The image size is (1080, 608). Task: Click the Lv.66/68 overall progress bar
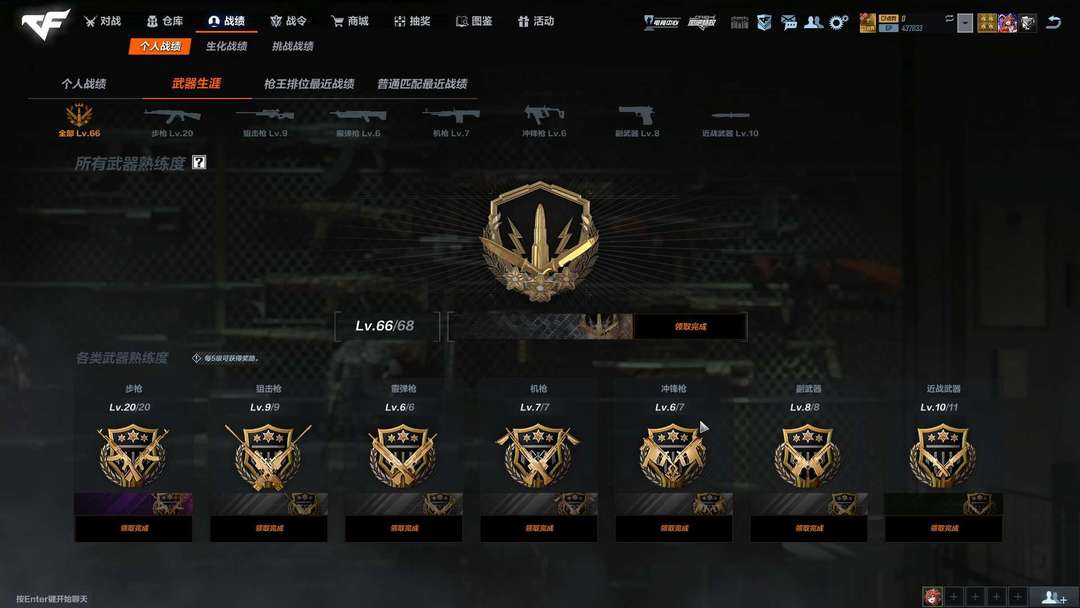pos(541,326)
